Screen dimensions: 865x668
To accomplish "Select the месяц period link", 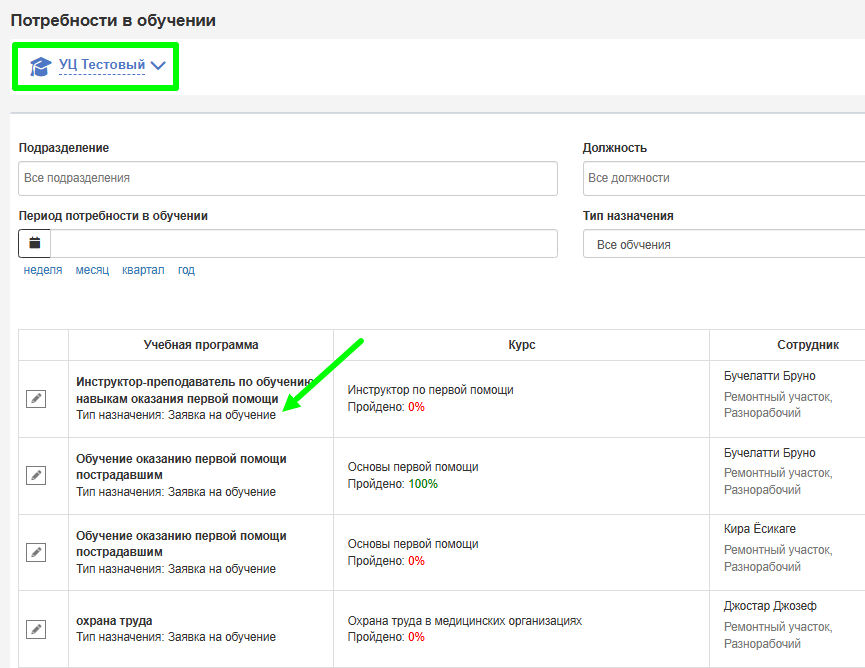I will (92, 270).
